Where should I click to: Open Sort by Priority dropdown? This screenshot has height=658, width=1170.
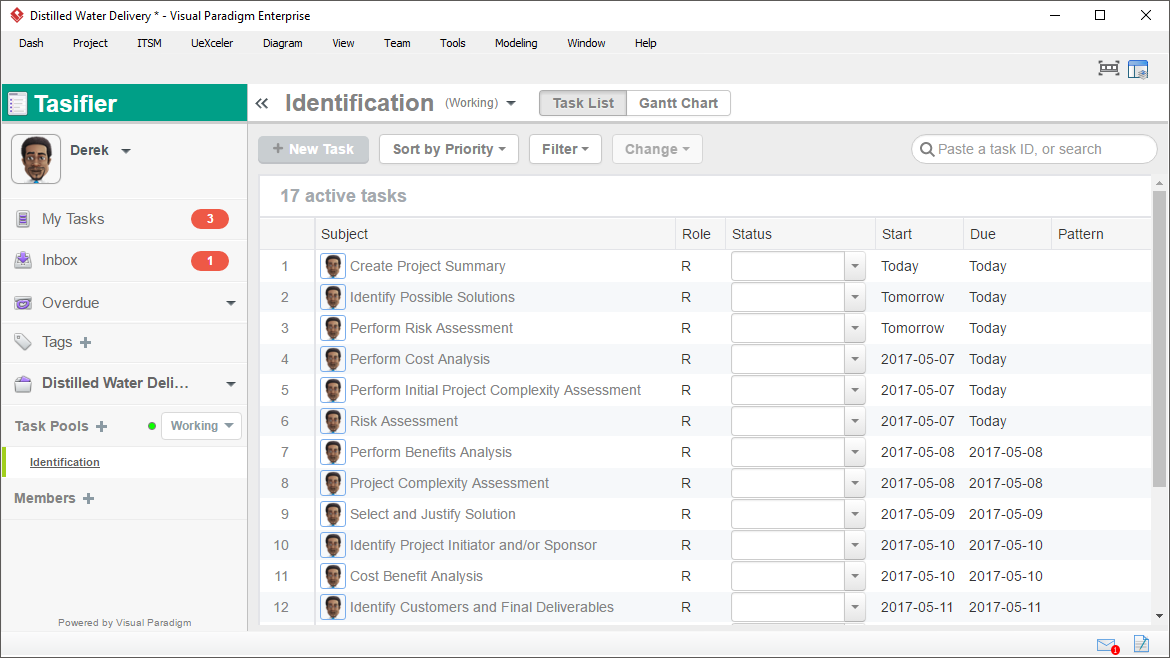pos(449,149)
